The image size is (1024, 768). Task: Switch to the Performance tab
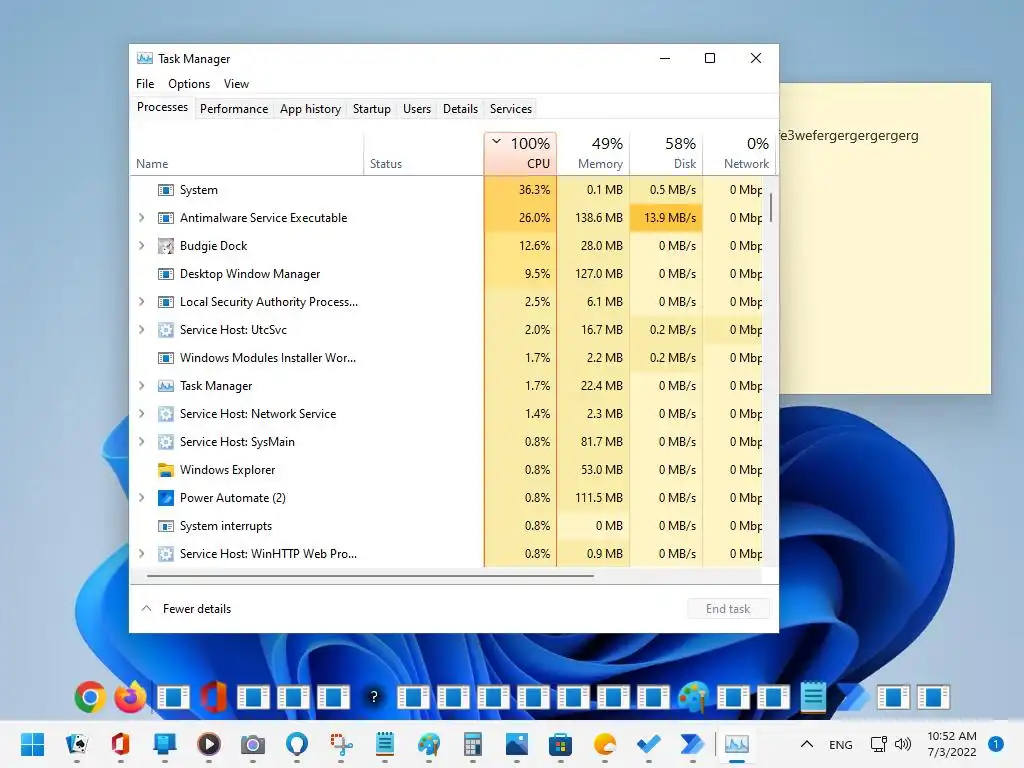click(x=234, y=109)
